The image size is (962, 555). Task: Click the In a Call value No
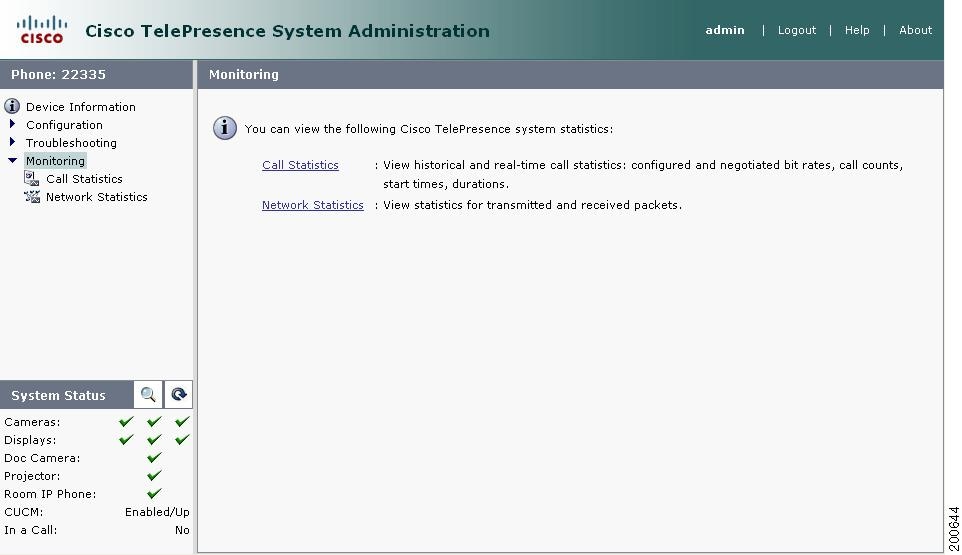click(182, 530)
